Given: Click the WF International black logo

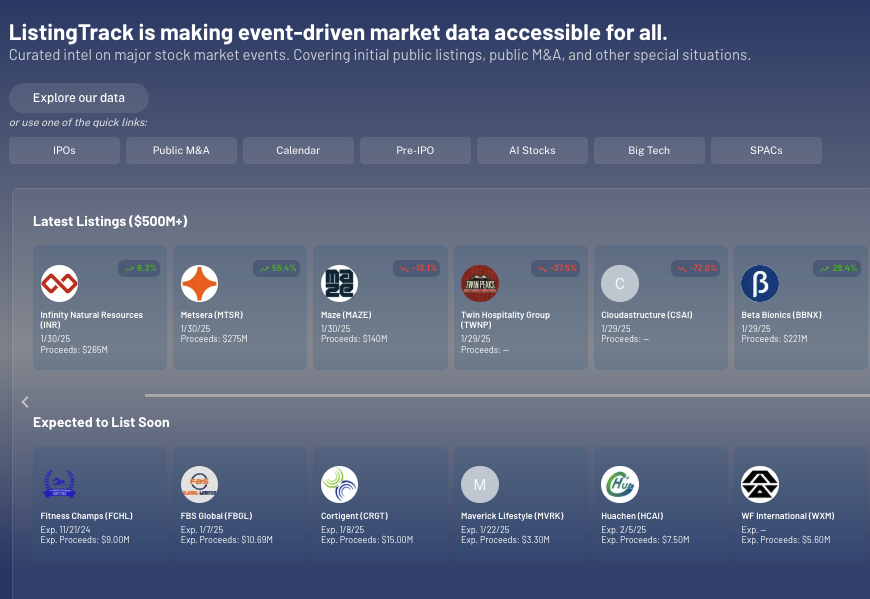Looking at the screenshot, I should point(760,484).
